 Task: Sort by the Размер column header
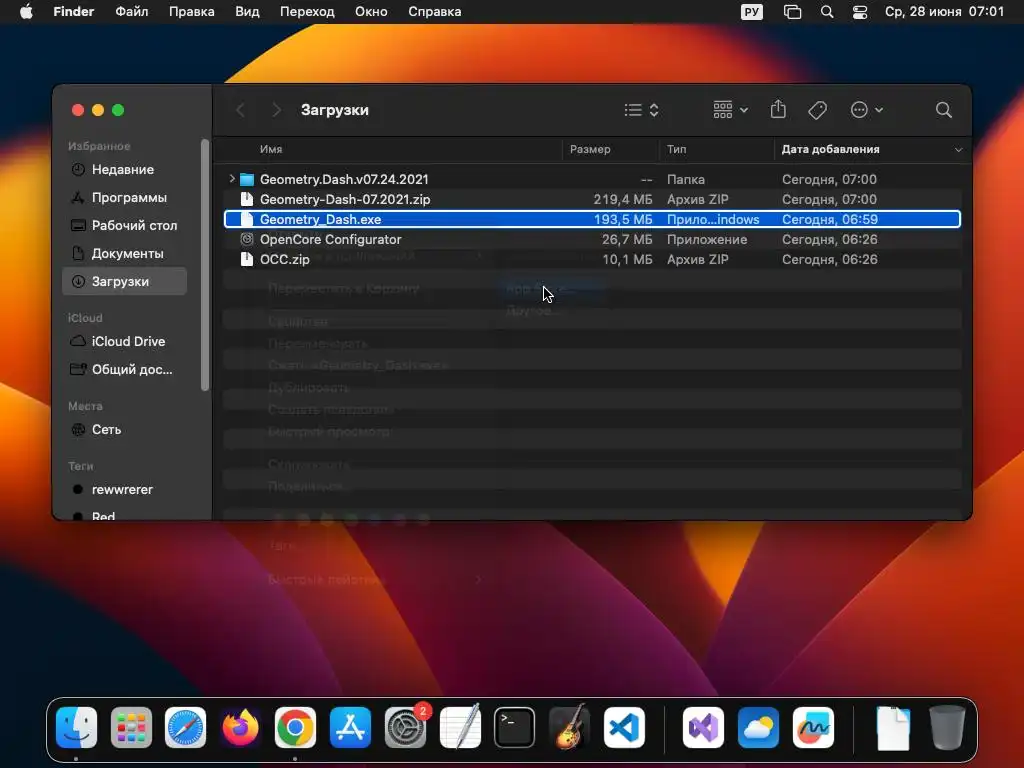pyautogui.click(x=590, y=149)
